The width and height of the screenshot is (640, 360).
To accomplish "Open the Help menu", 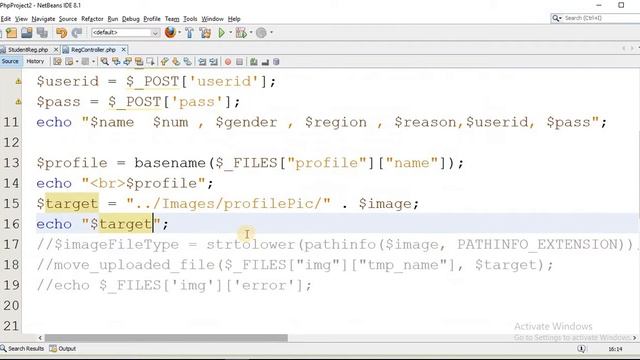I will click(234, 19).
